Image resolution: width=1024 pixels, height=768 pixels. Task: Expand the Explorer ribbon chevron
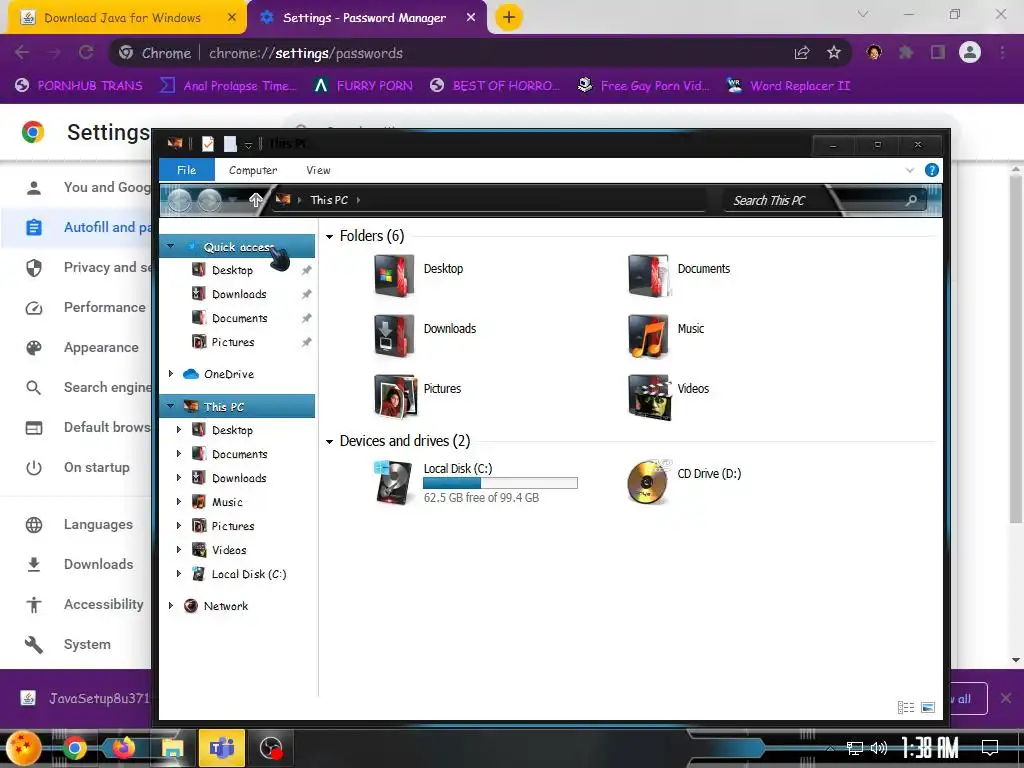[910, 170]
